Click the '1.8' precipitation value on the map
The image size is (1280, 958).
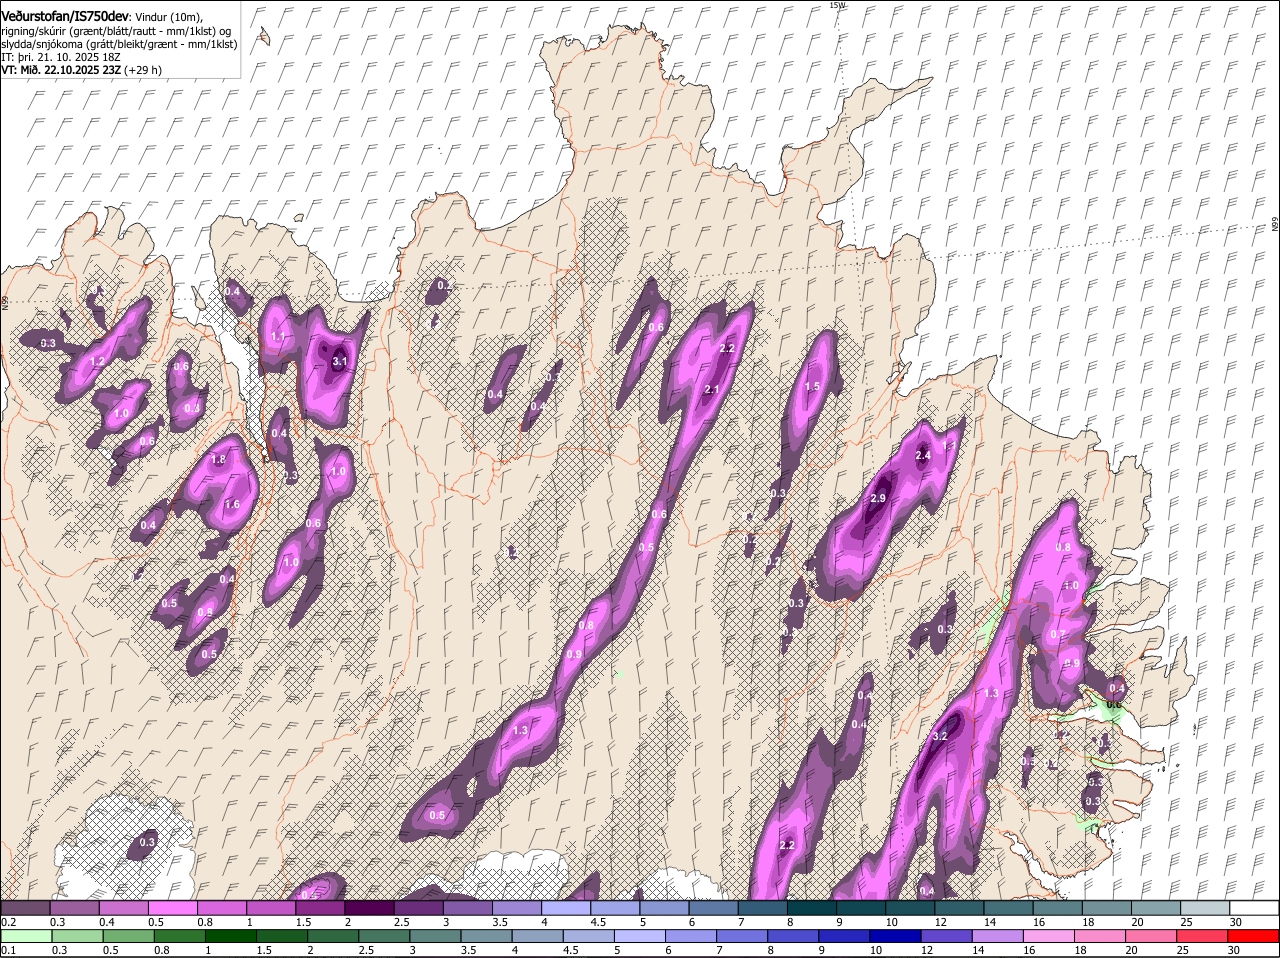[219, 460]
